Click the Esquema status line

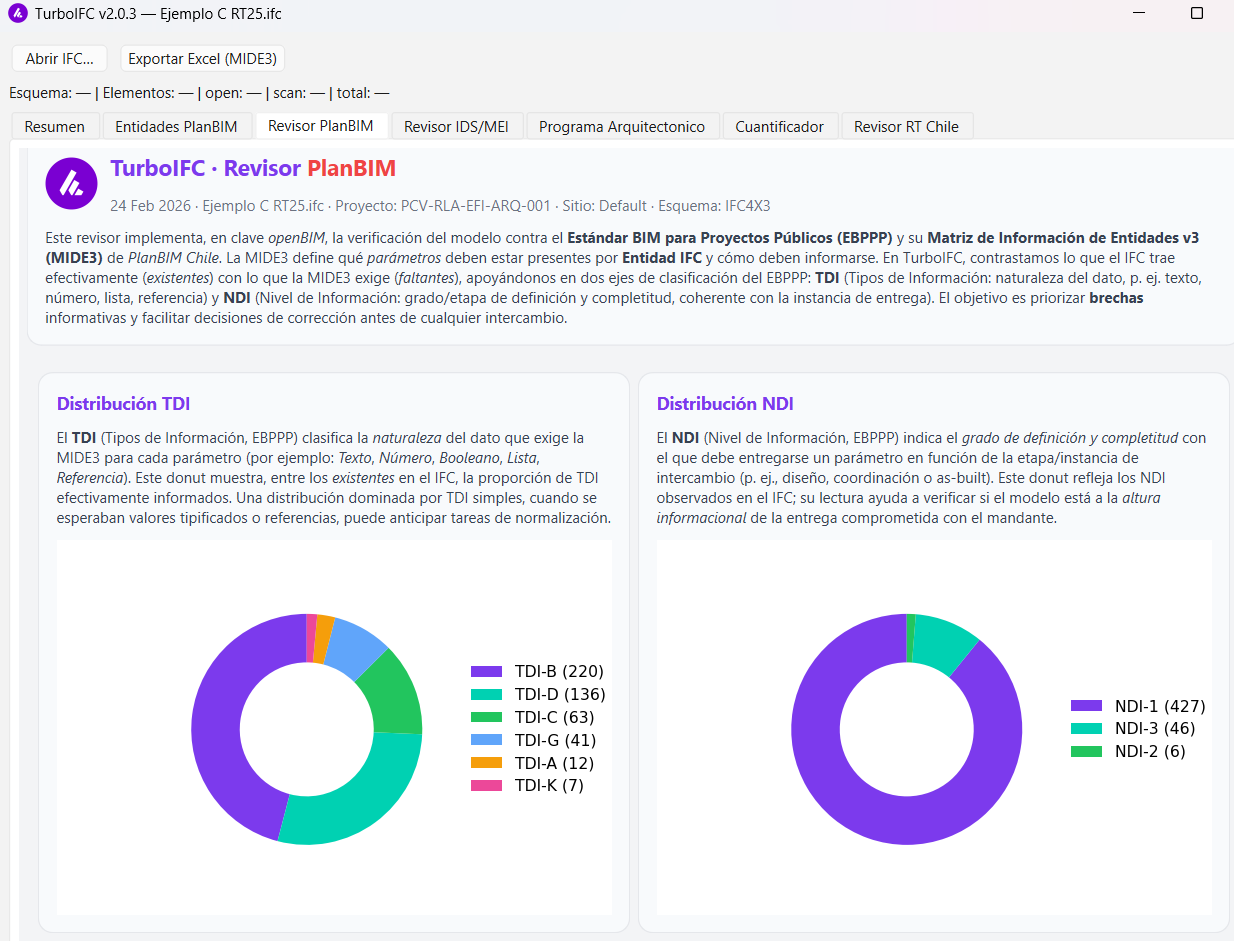[x=199, y=93]
